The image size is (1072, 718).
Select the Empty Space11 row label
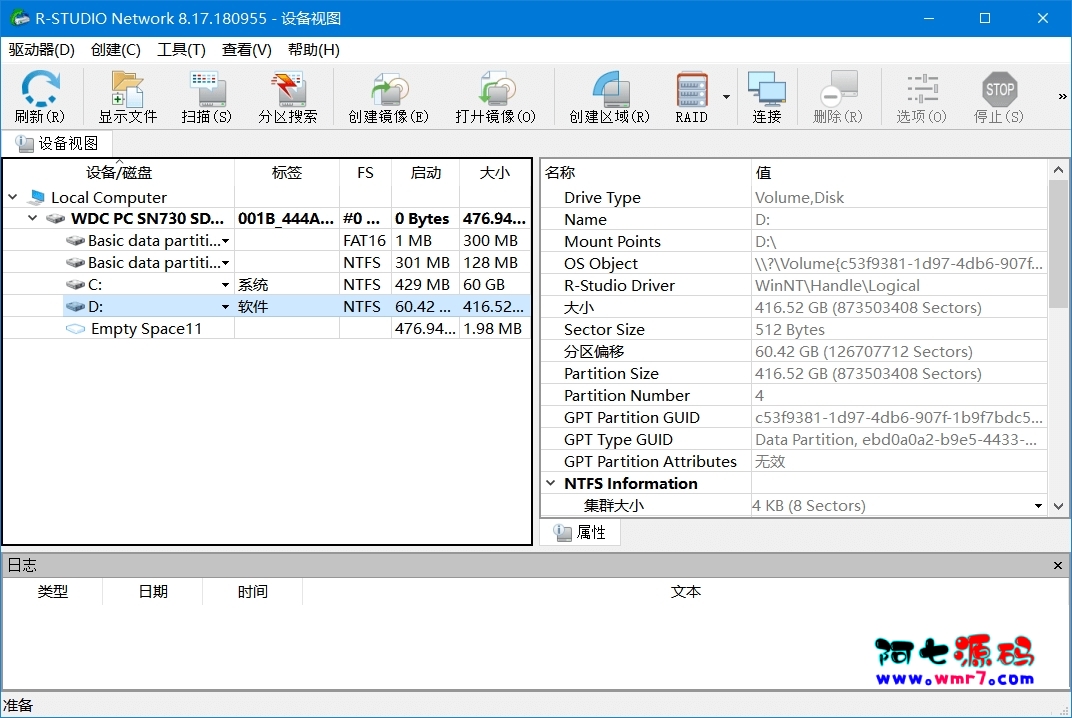[x=146, y=329]
